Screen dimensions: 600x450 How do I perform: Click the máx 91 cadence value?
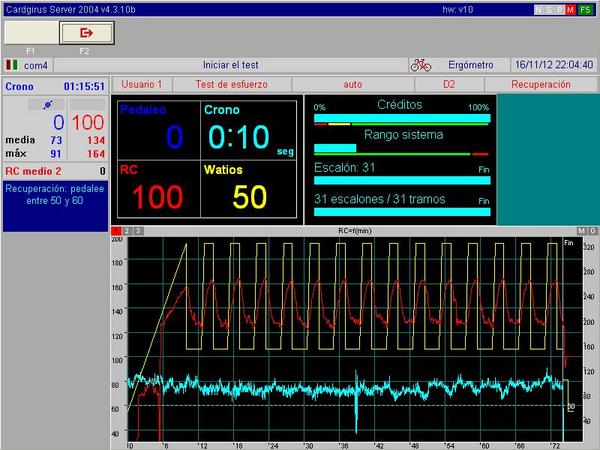[x=56, y=154]
